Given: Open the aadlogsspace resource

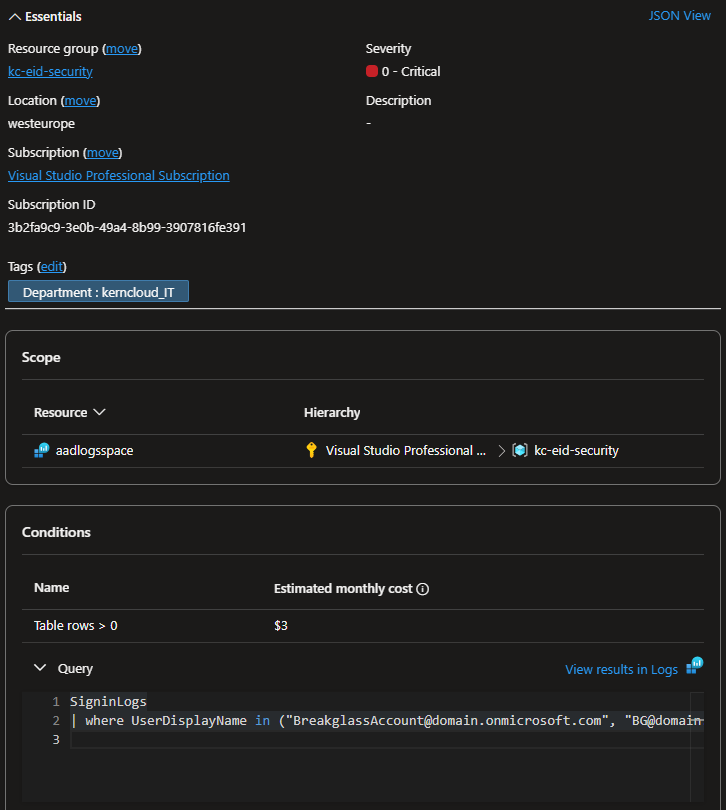Looking at the screenshot, I should [x=93, y=451].
